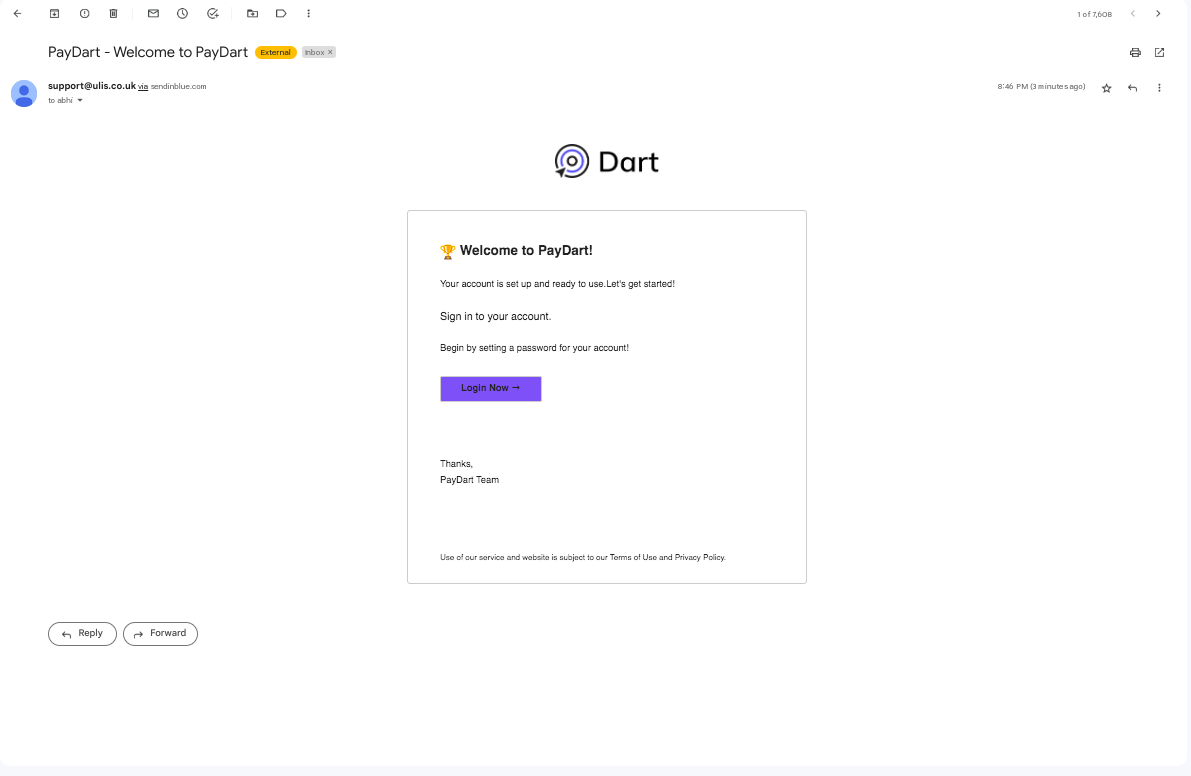Click the 'PayDart Team' signature text

[469, 480]
